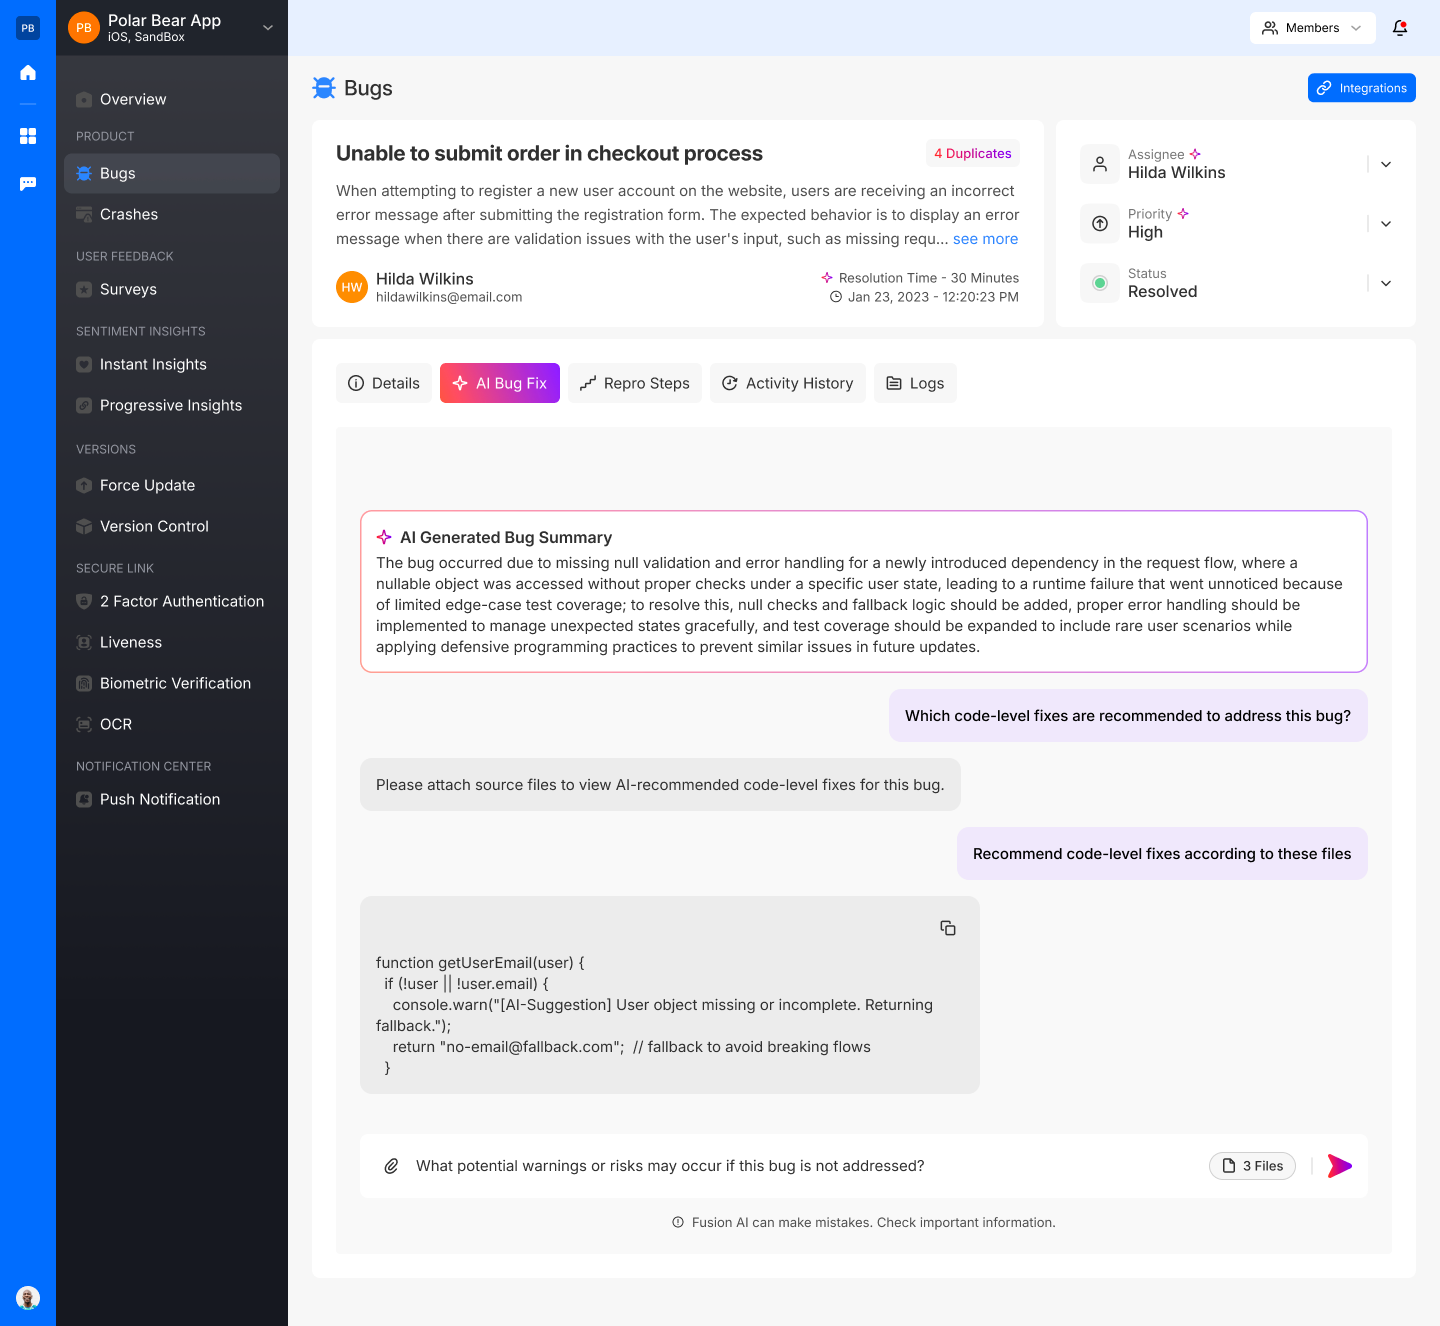The image size is (1440, 1326).
Task: Click the 3 Files attachment chip
Action: point(1252,1166)
